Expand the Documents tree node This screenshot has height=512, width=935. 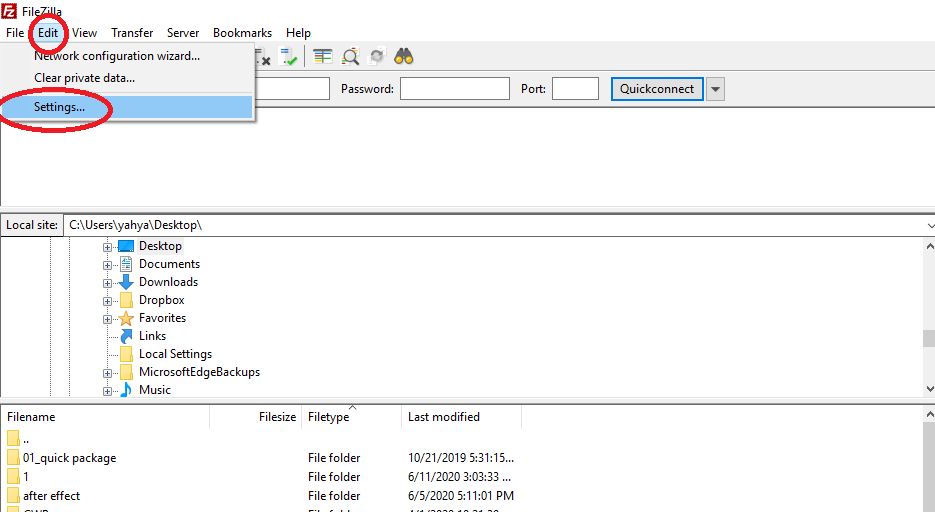(107, 265)
